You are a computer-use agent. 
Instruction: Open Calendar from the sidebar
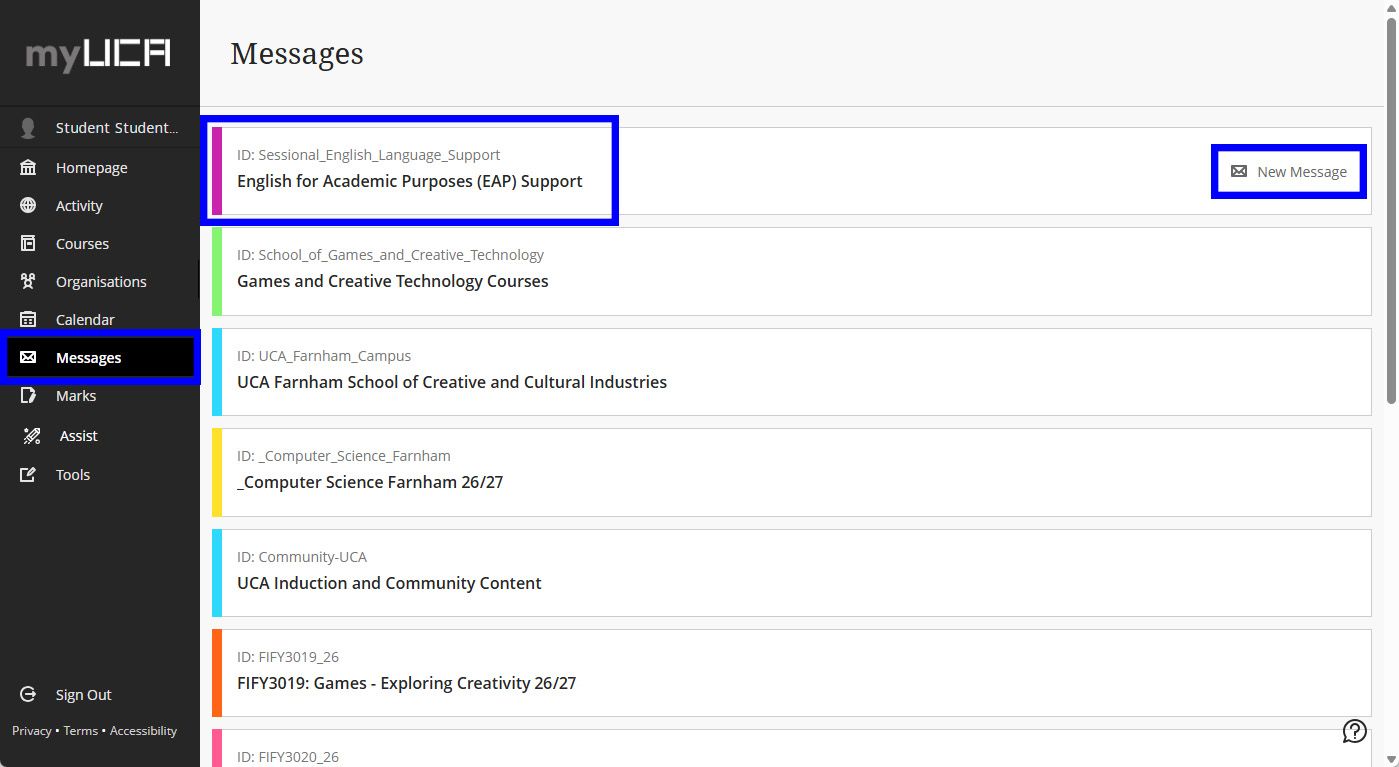click(x=100, y=319)
